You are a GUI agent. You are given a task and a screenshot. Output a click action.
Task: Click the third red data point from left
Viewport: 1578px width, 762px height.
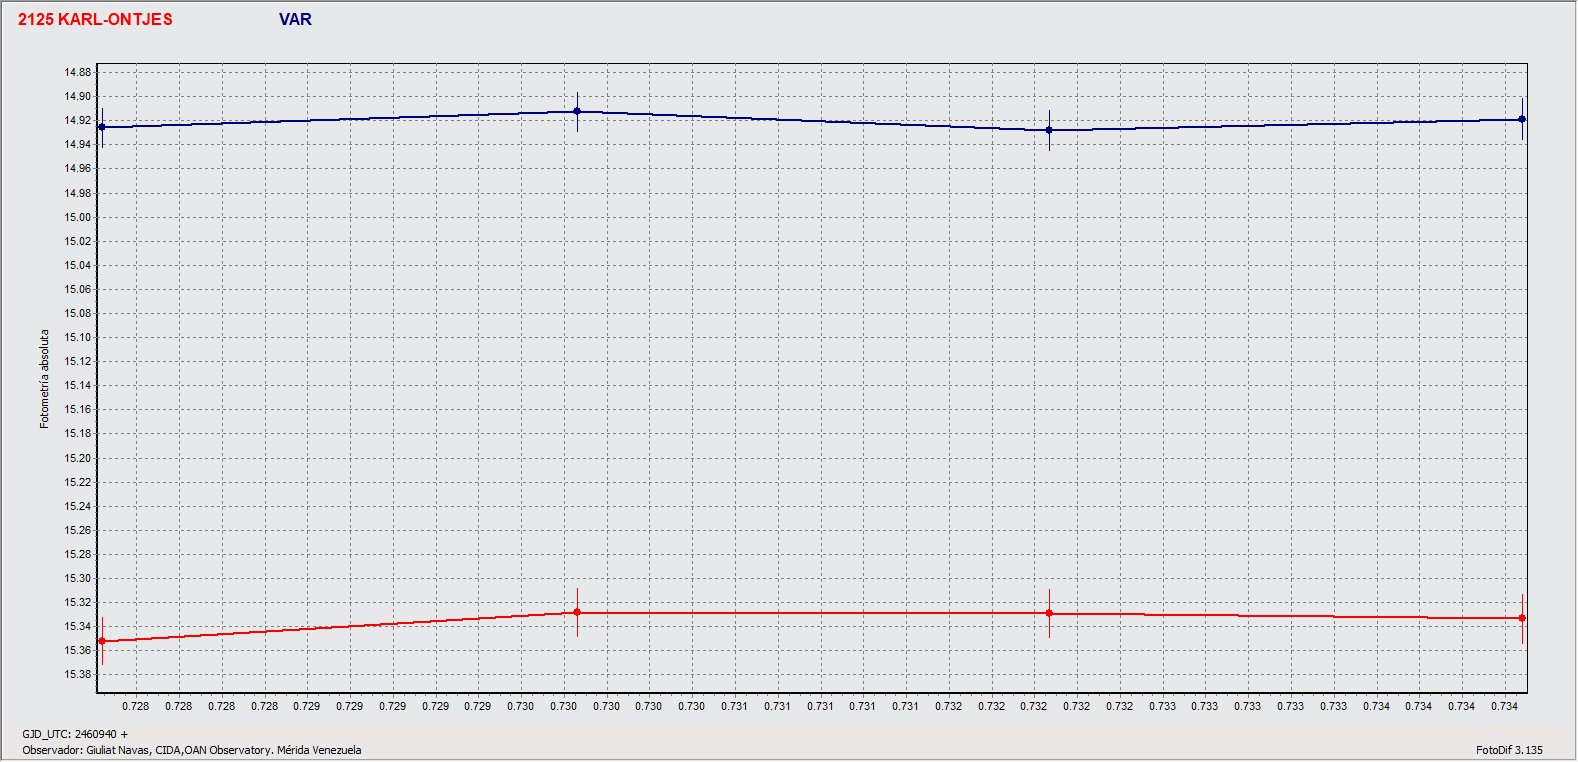click(x=1049, y=613)
